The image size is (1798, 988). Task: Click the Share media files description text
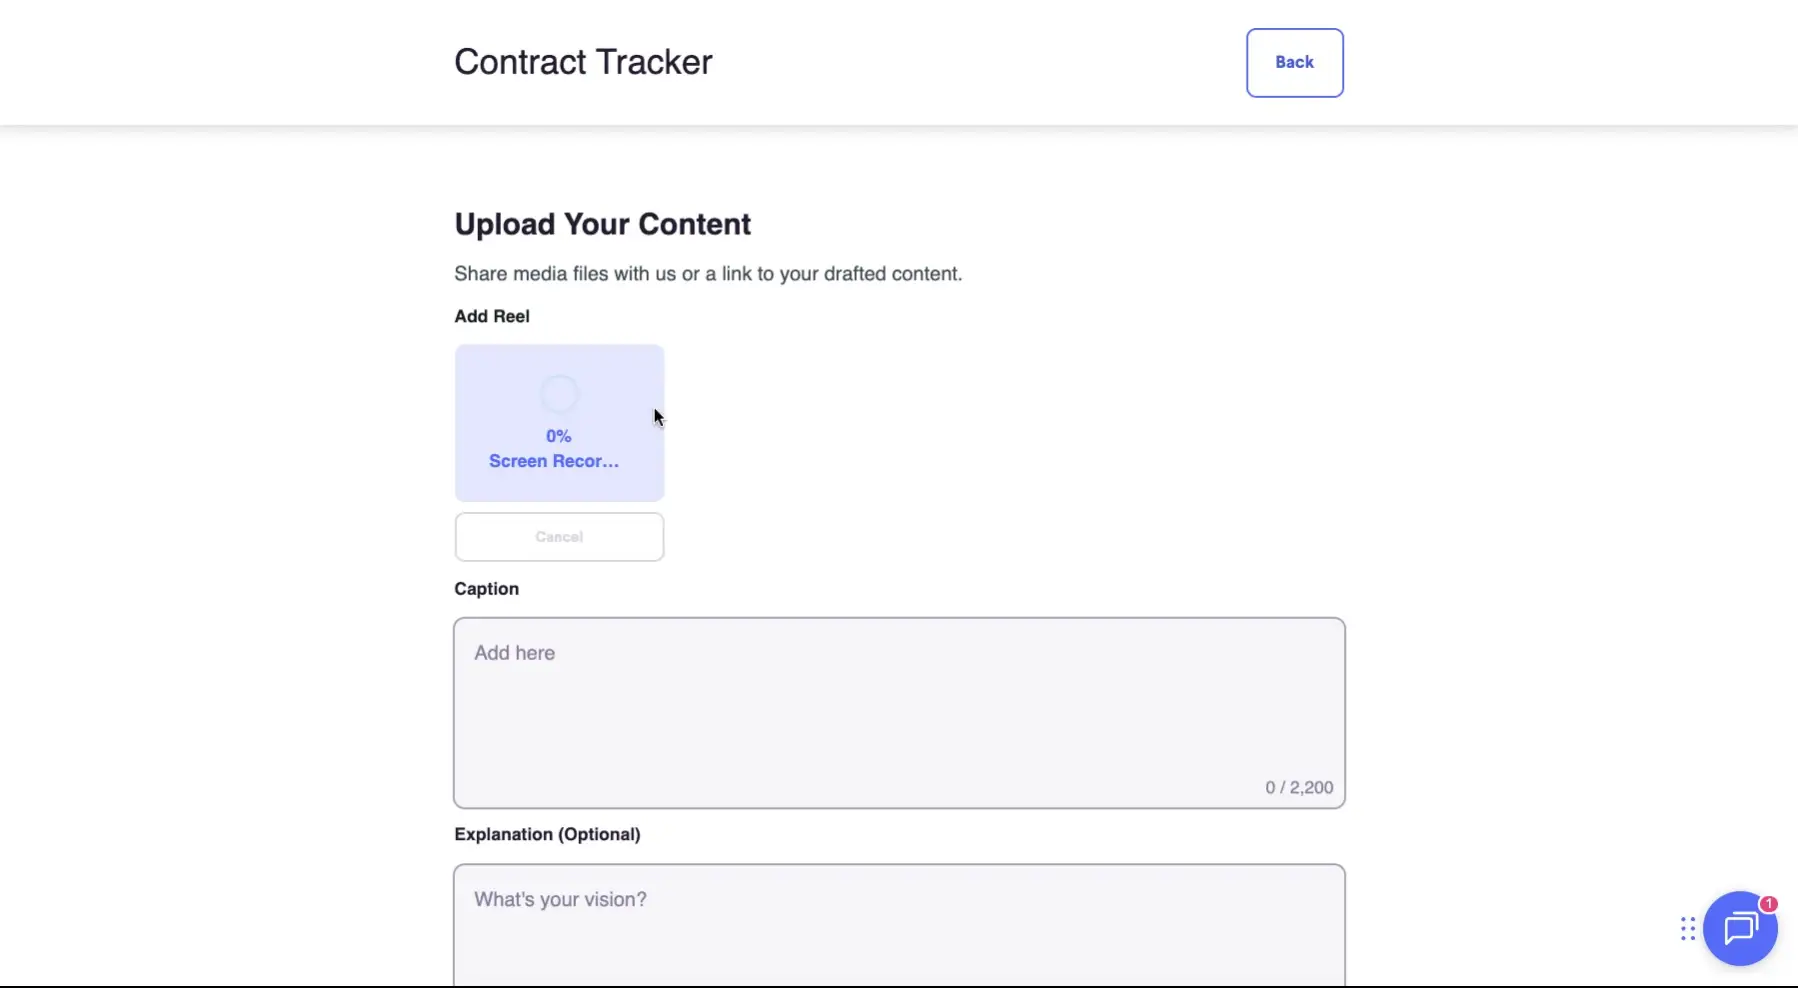coord(708,273)
